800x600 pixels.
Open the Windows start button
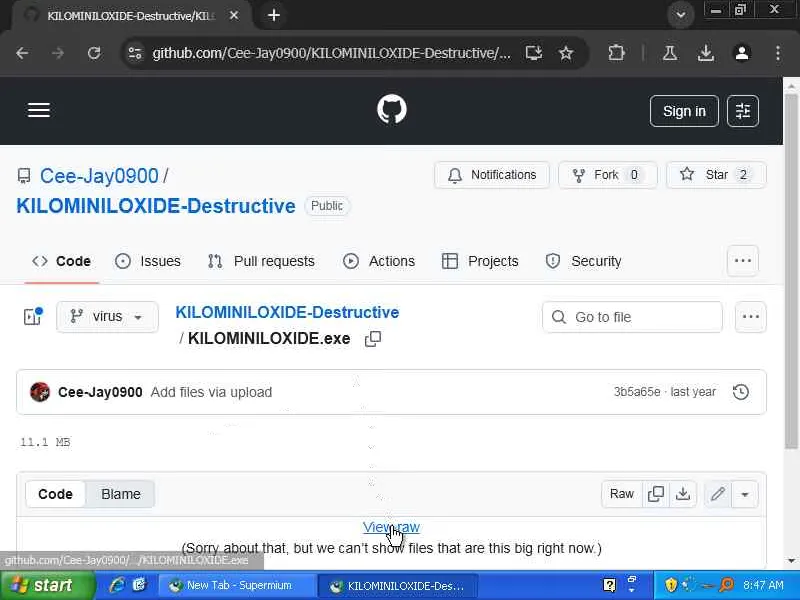click(47, 585)
